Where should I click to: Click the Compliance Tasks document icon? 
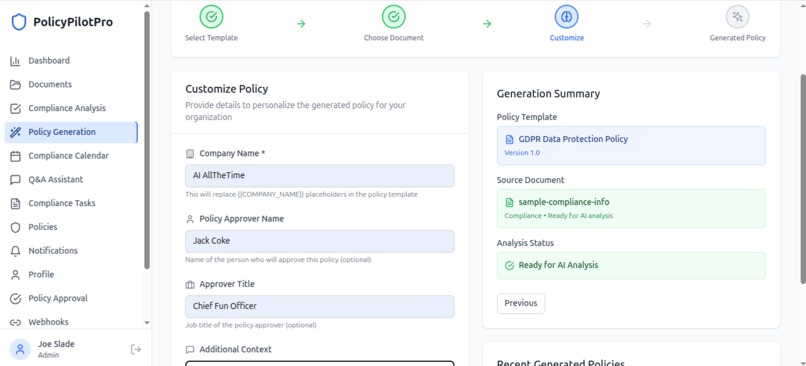(x=15, y=204)
